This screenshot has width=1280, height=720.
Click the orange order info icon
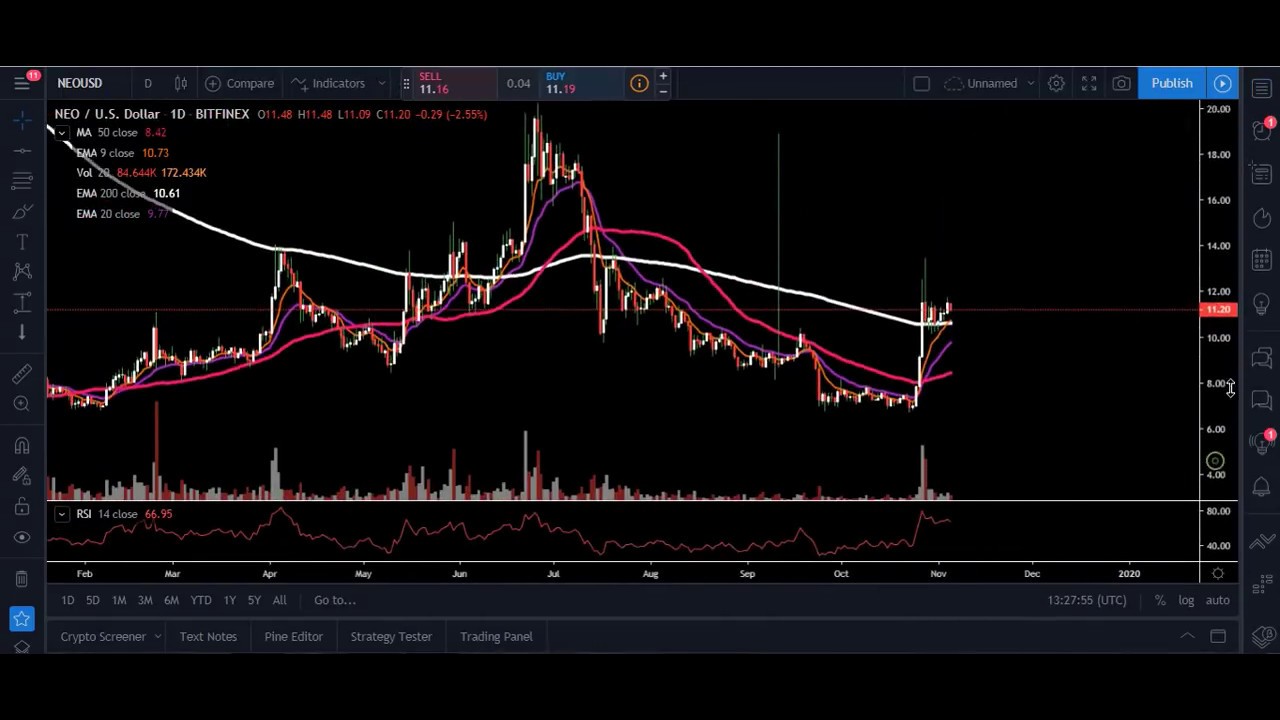[639, 83]
